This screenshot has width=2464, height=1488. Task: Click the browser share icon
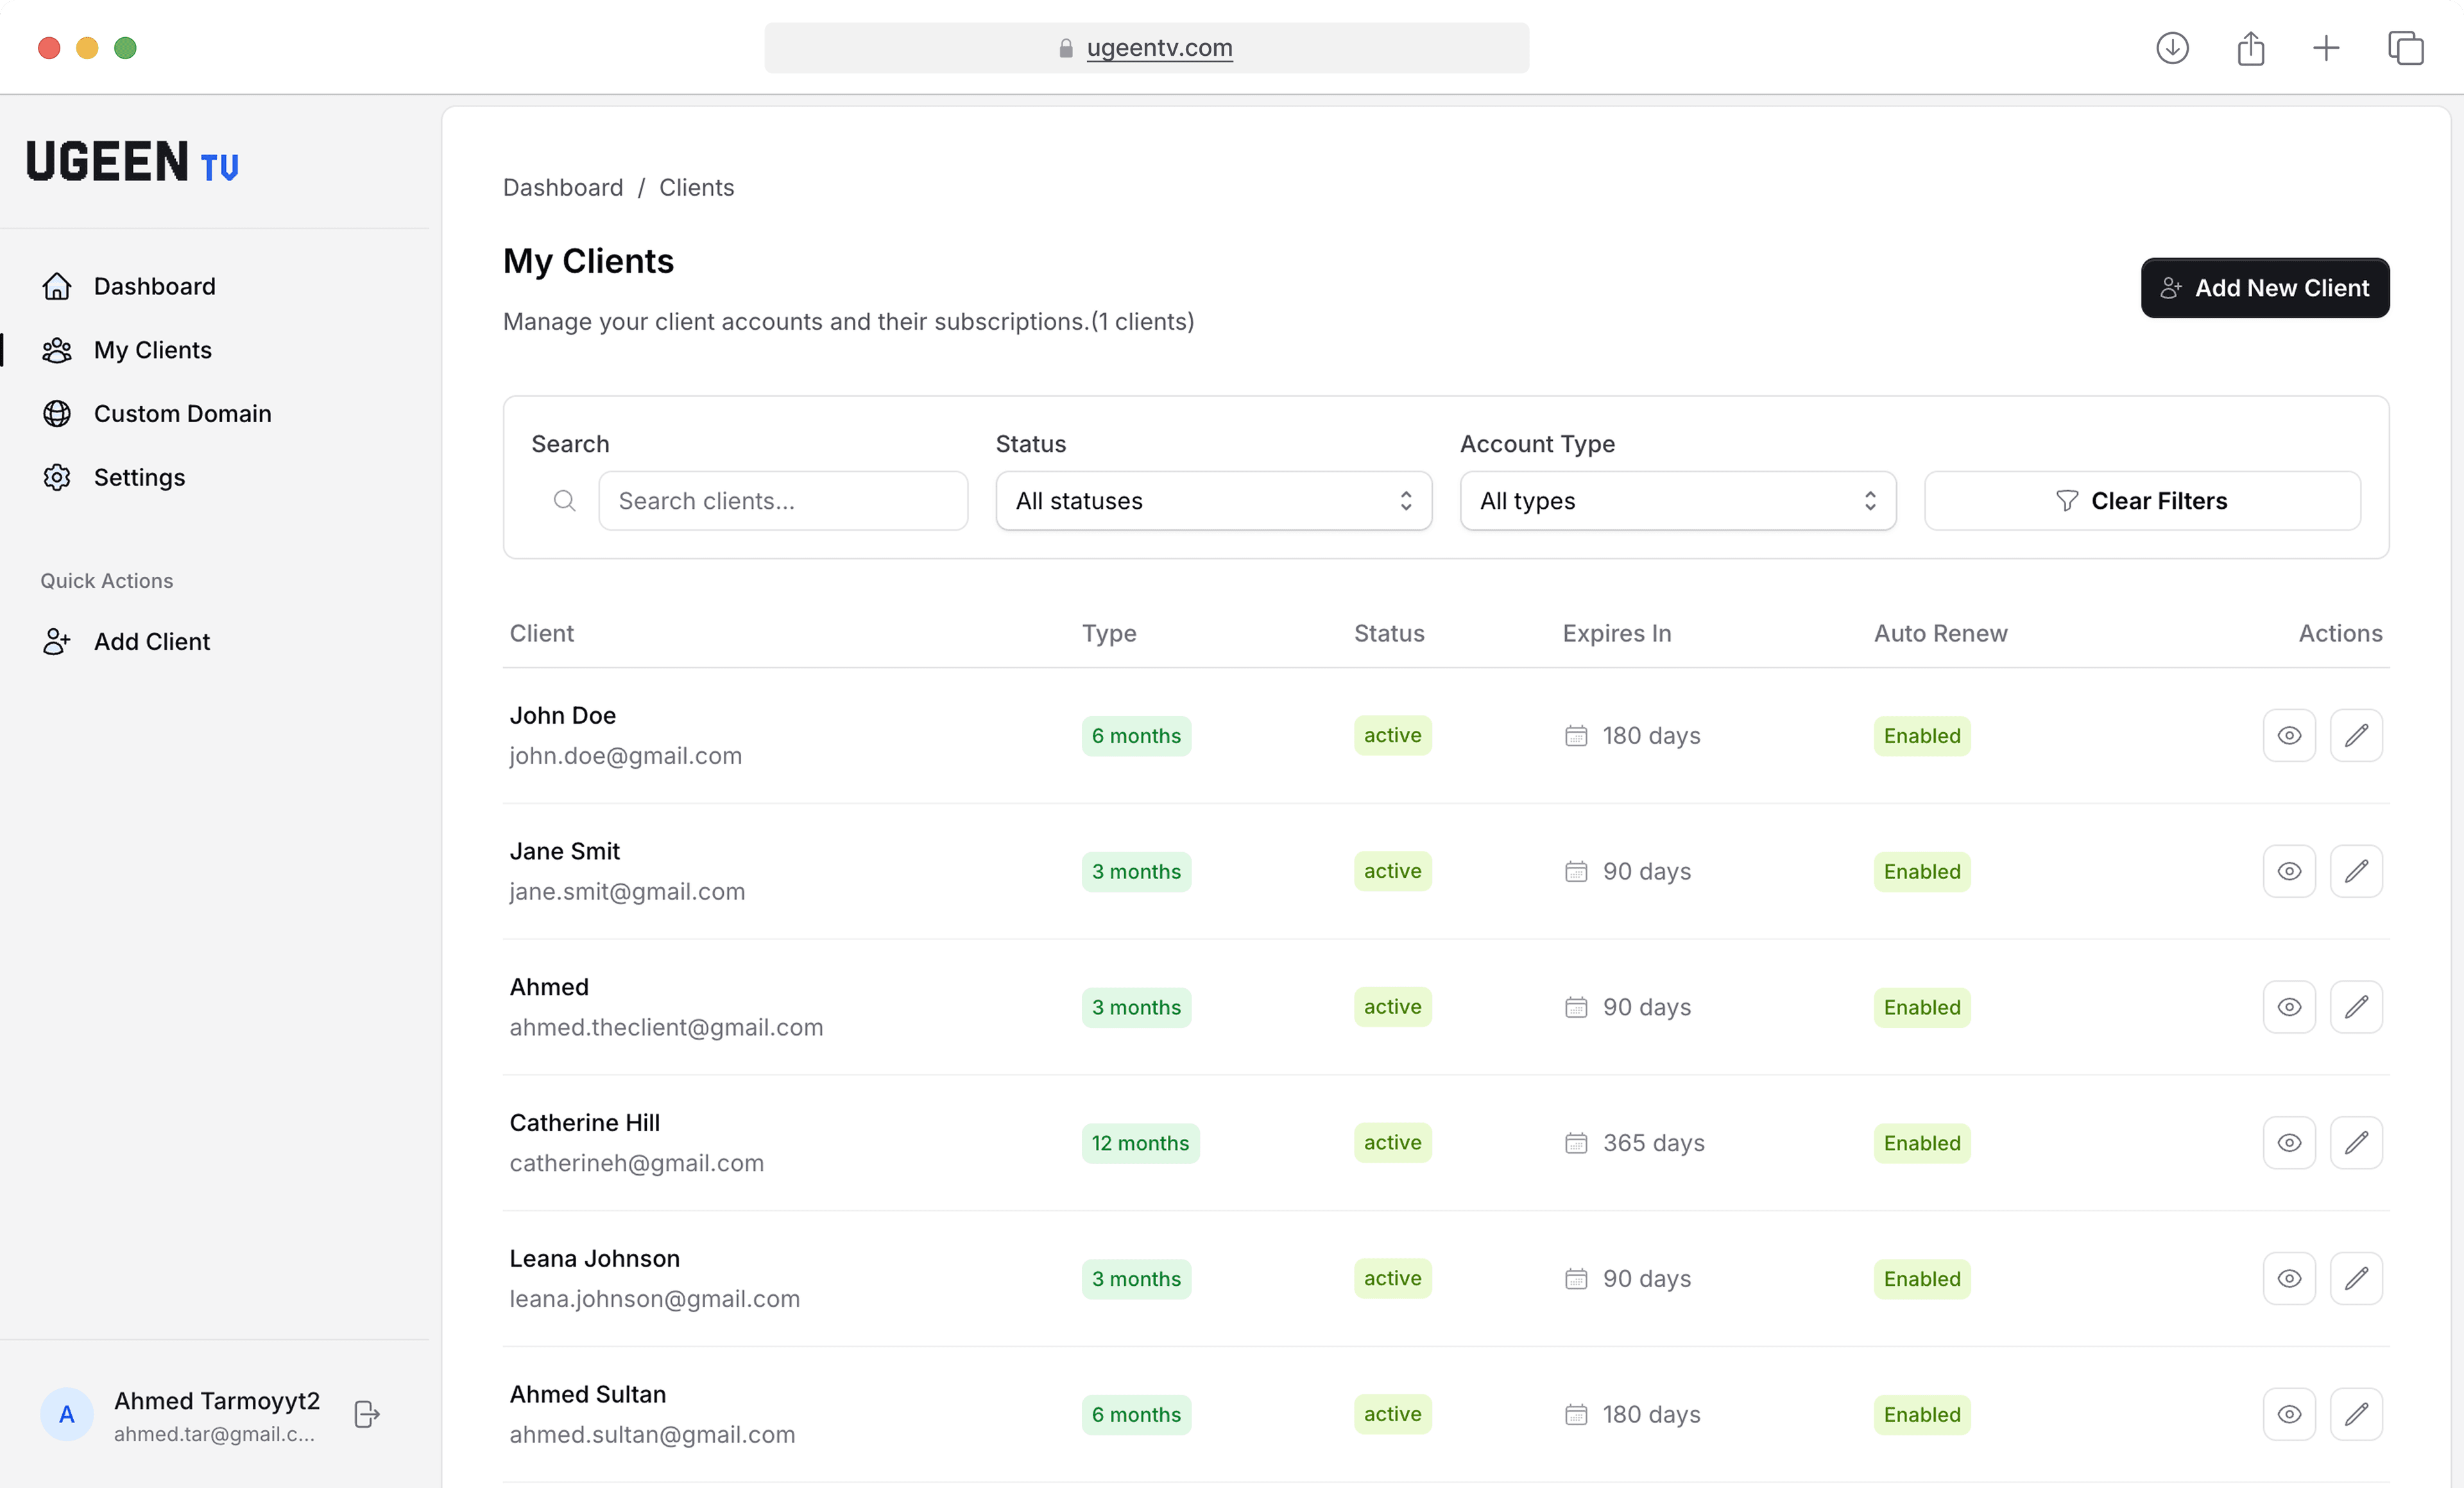2250,48
